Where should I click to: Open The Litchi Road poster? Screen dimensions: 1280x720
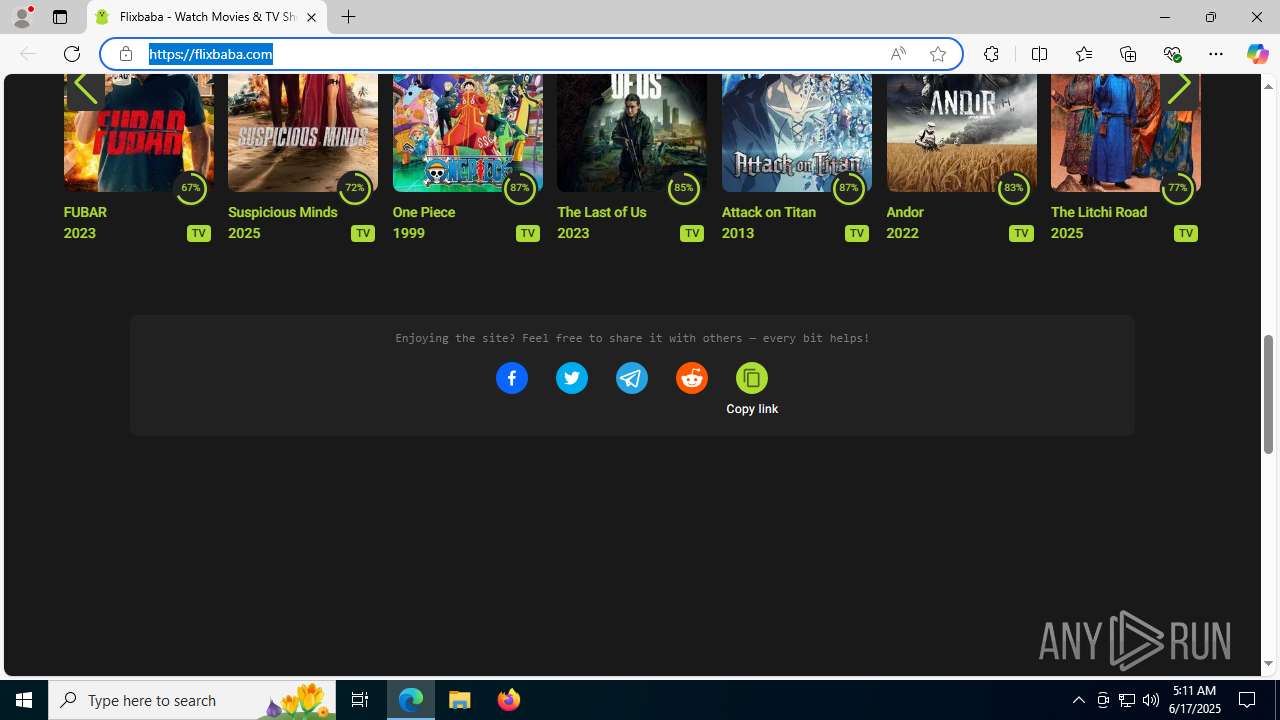(1125, 132)
